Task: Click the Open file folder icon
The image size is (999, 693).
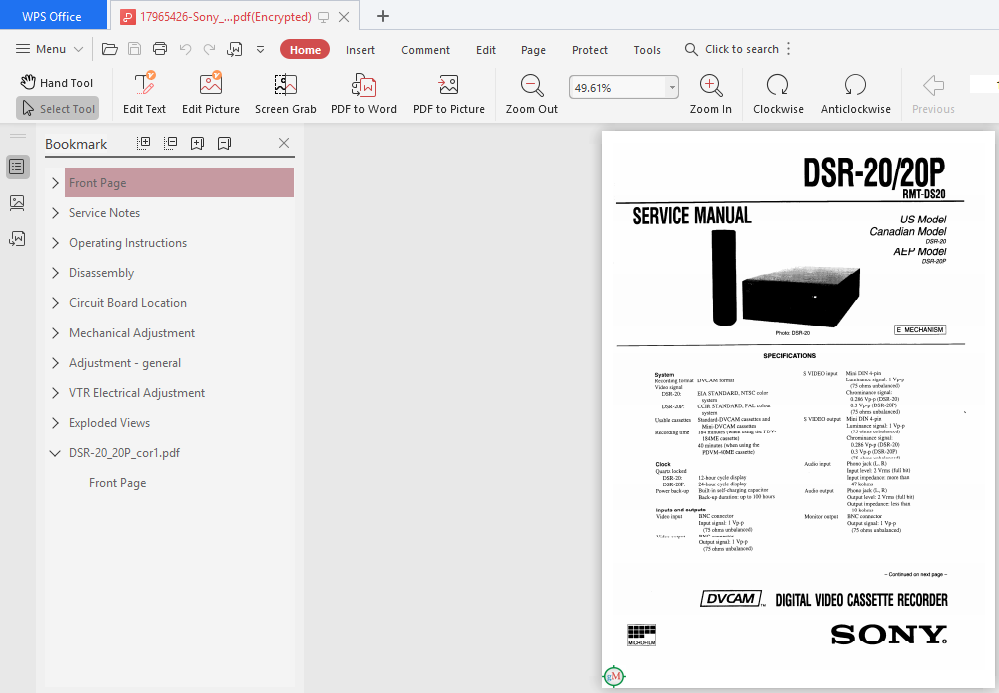Action: [110, 49]
